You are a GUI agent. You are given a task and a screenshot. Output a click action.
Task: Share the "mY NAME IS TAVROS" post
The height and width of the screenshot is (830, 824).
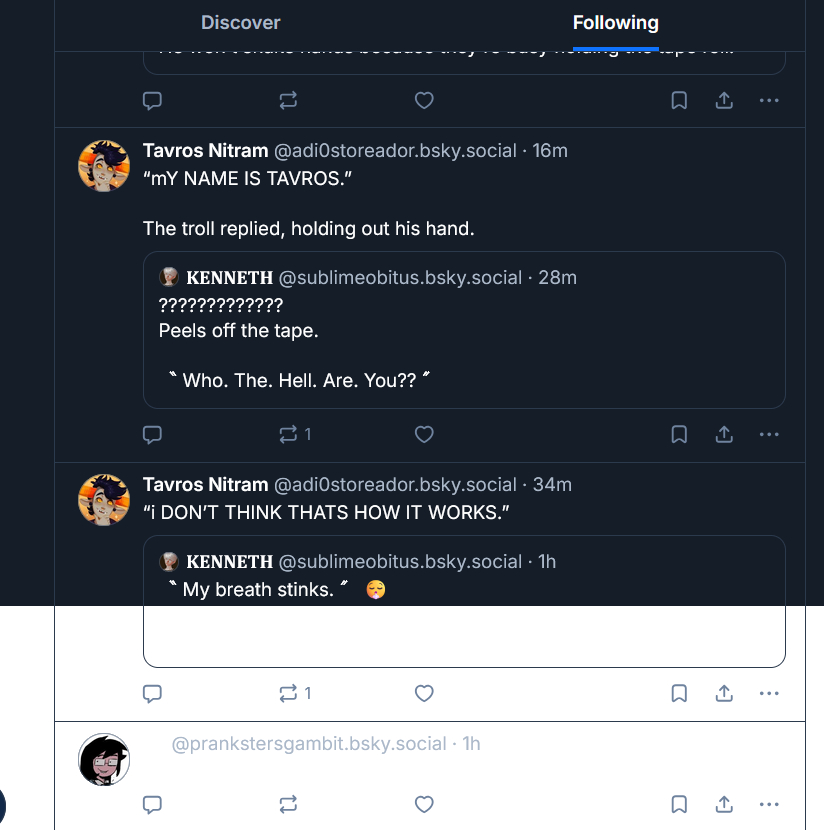pyautogui.click(x=724, y=434)
